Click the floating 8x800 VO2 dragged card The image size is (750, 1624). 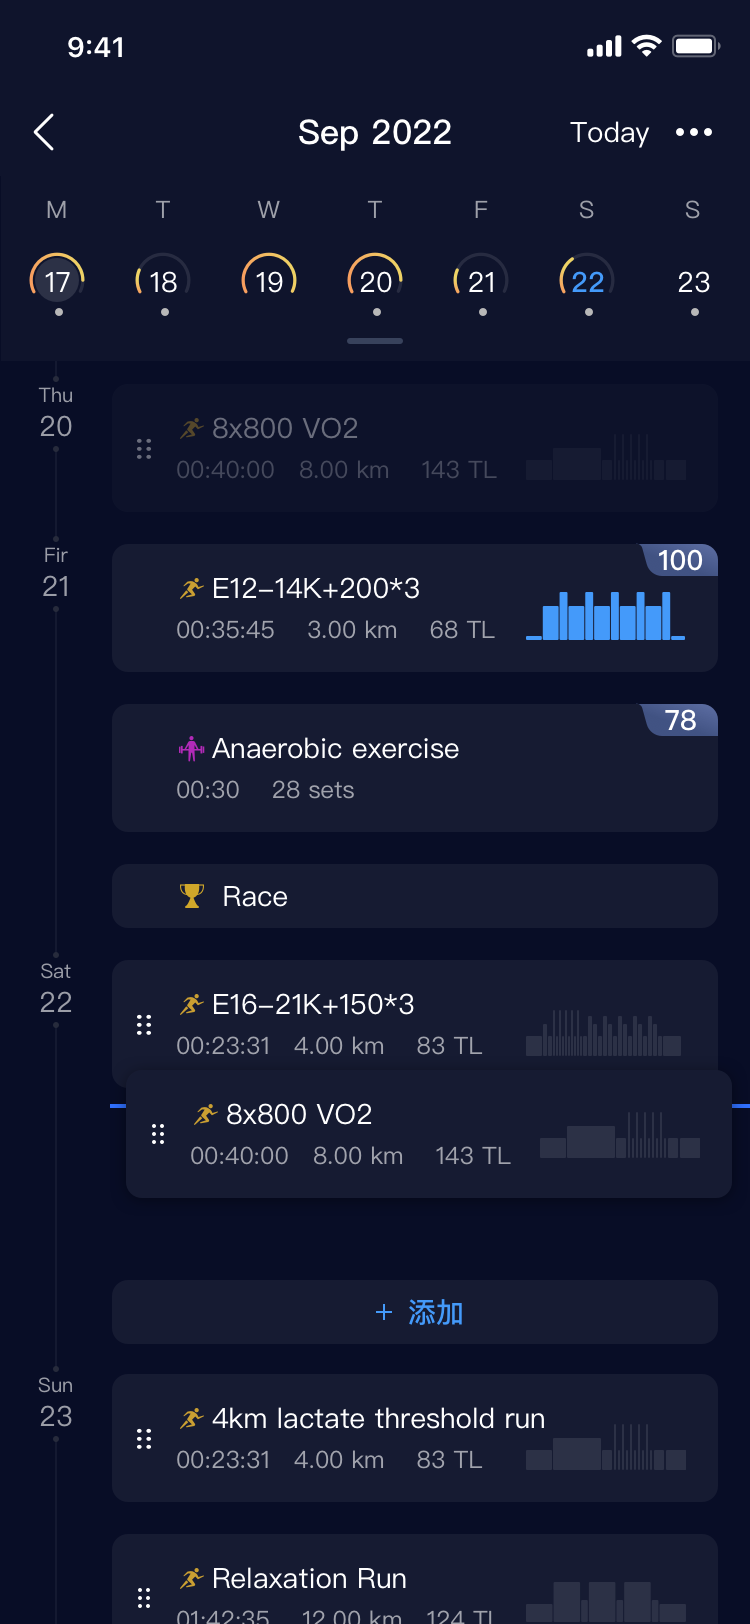[429, 1134]
